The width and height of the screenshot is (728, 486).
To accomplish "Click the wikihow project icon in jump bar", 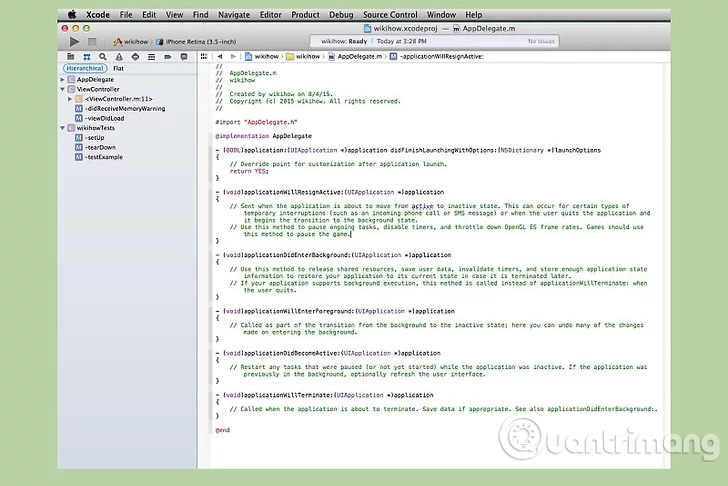I will (x=248, y=56).
